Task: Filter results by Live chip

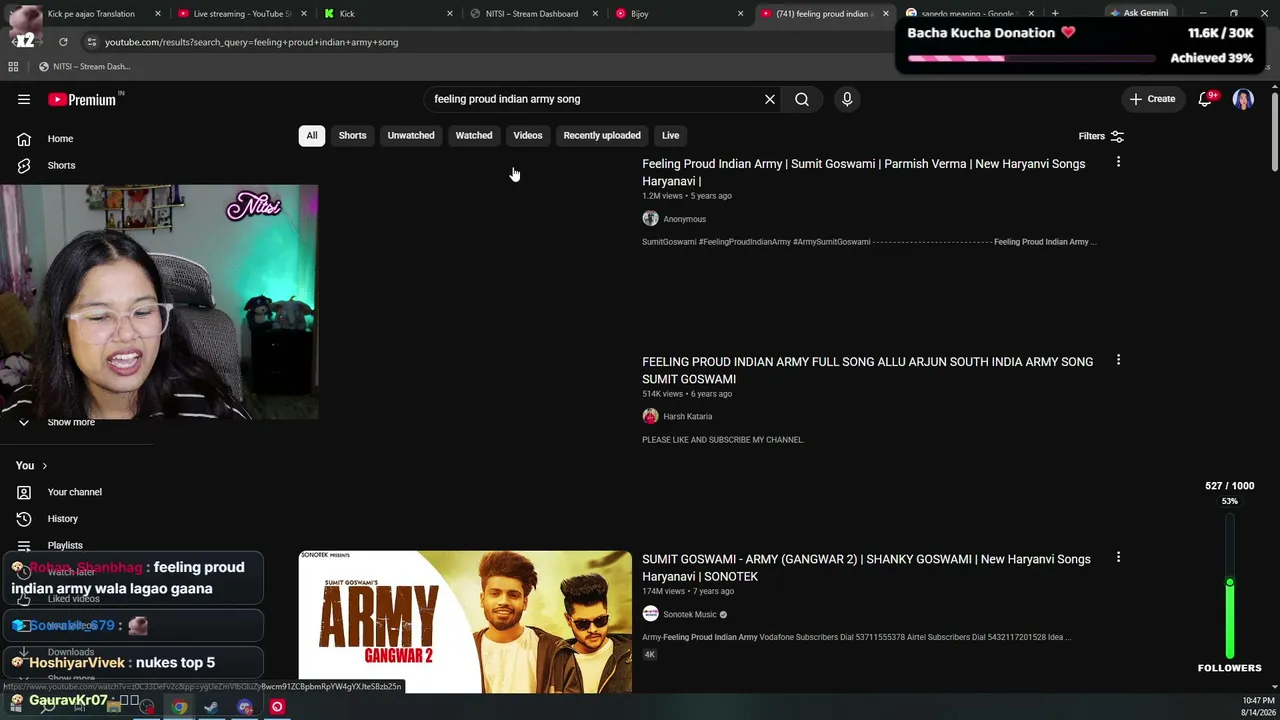Action: point(670,136)
